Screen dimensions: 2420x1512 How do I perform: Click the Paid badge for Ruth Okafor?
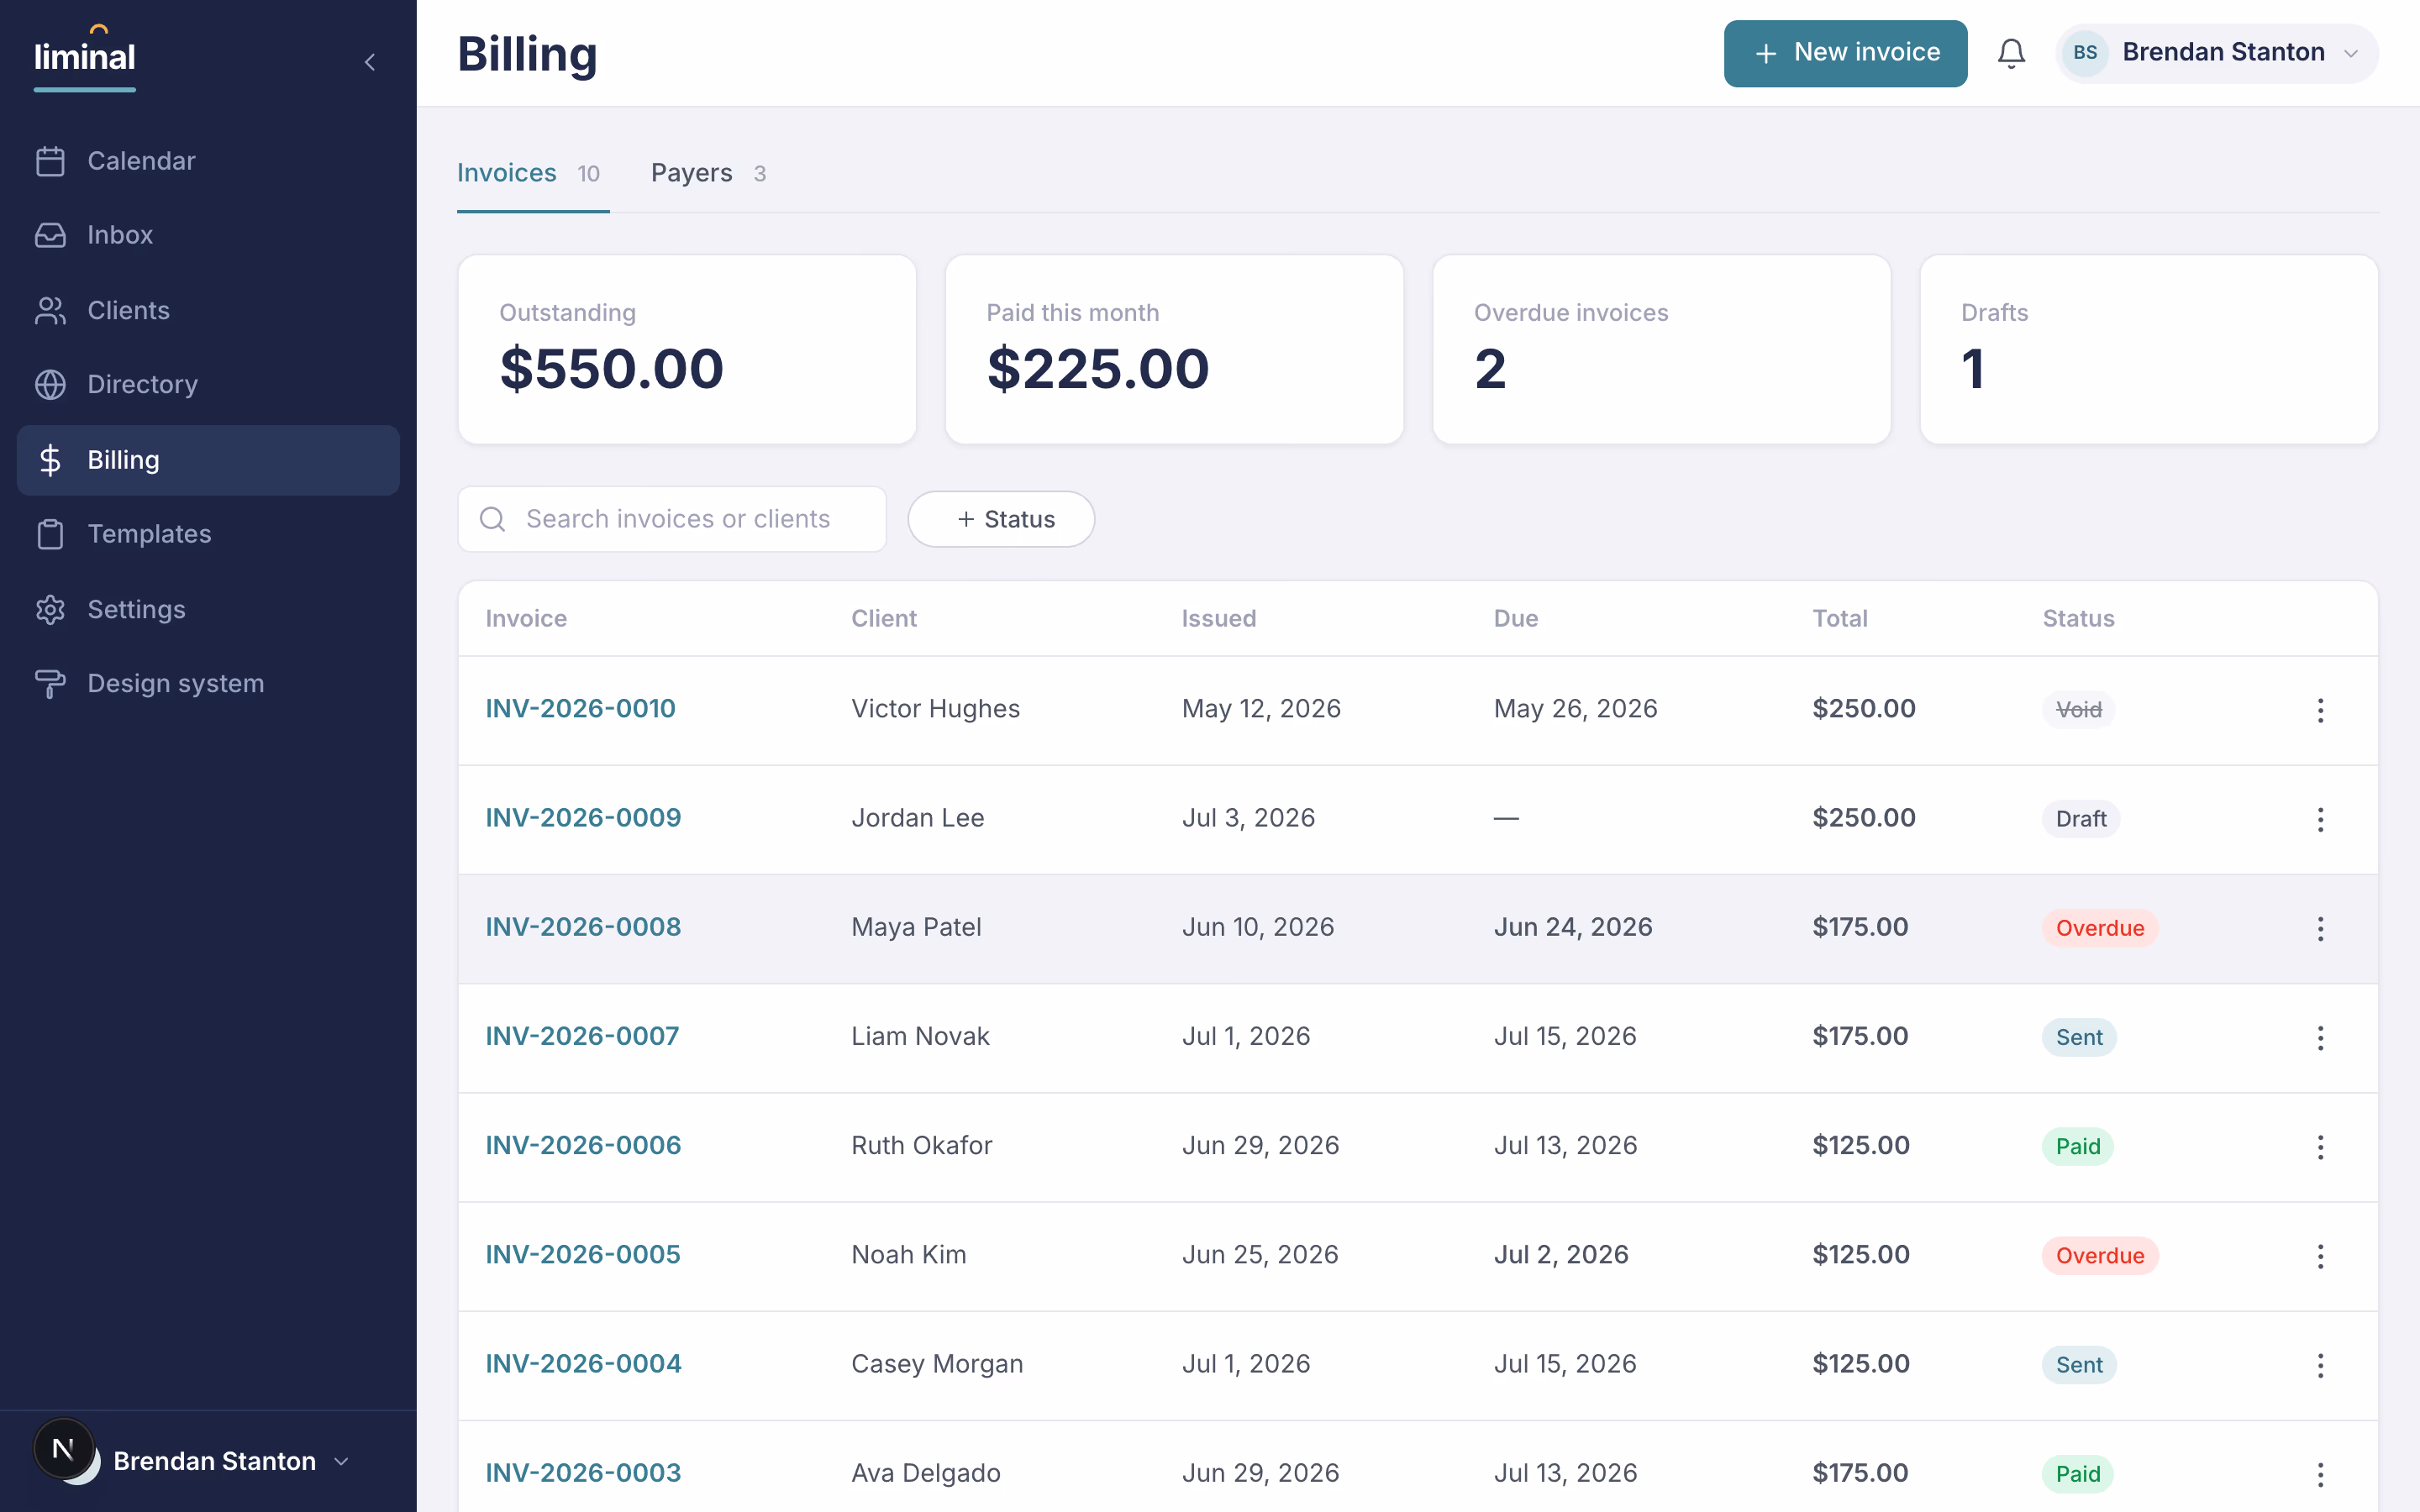point(2078,1146)
